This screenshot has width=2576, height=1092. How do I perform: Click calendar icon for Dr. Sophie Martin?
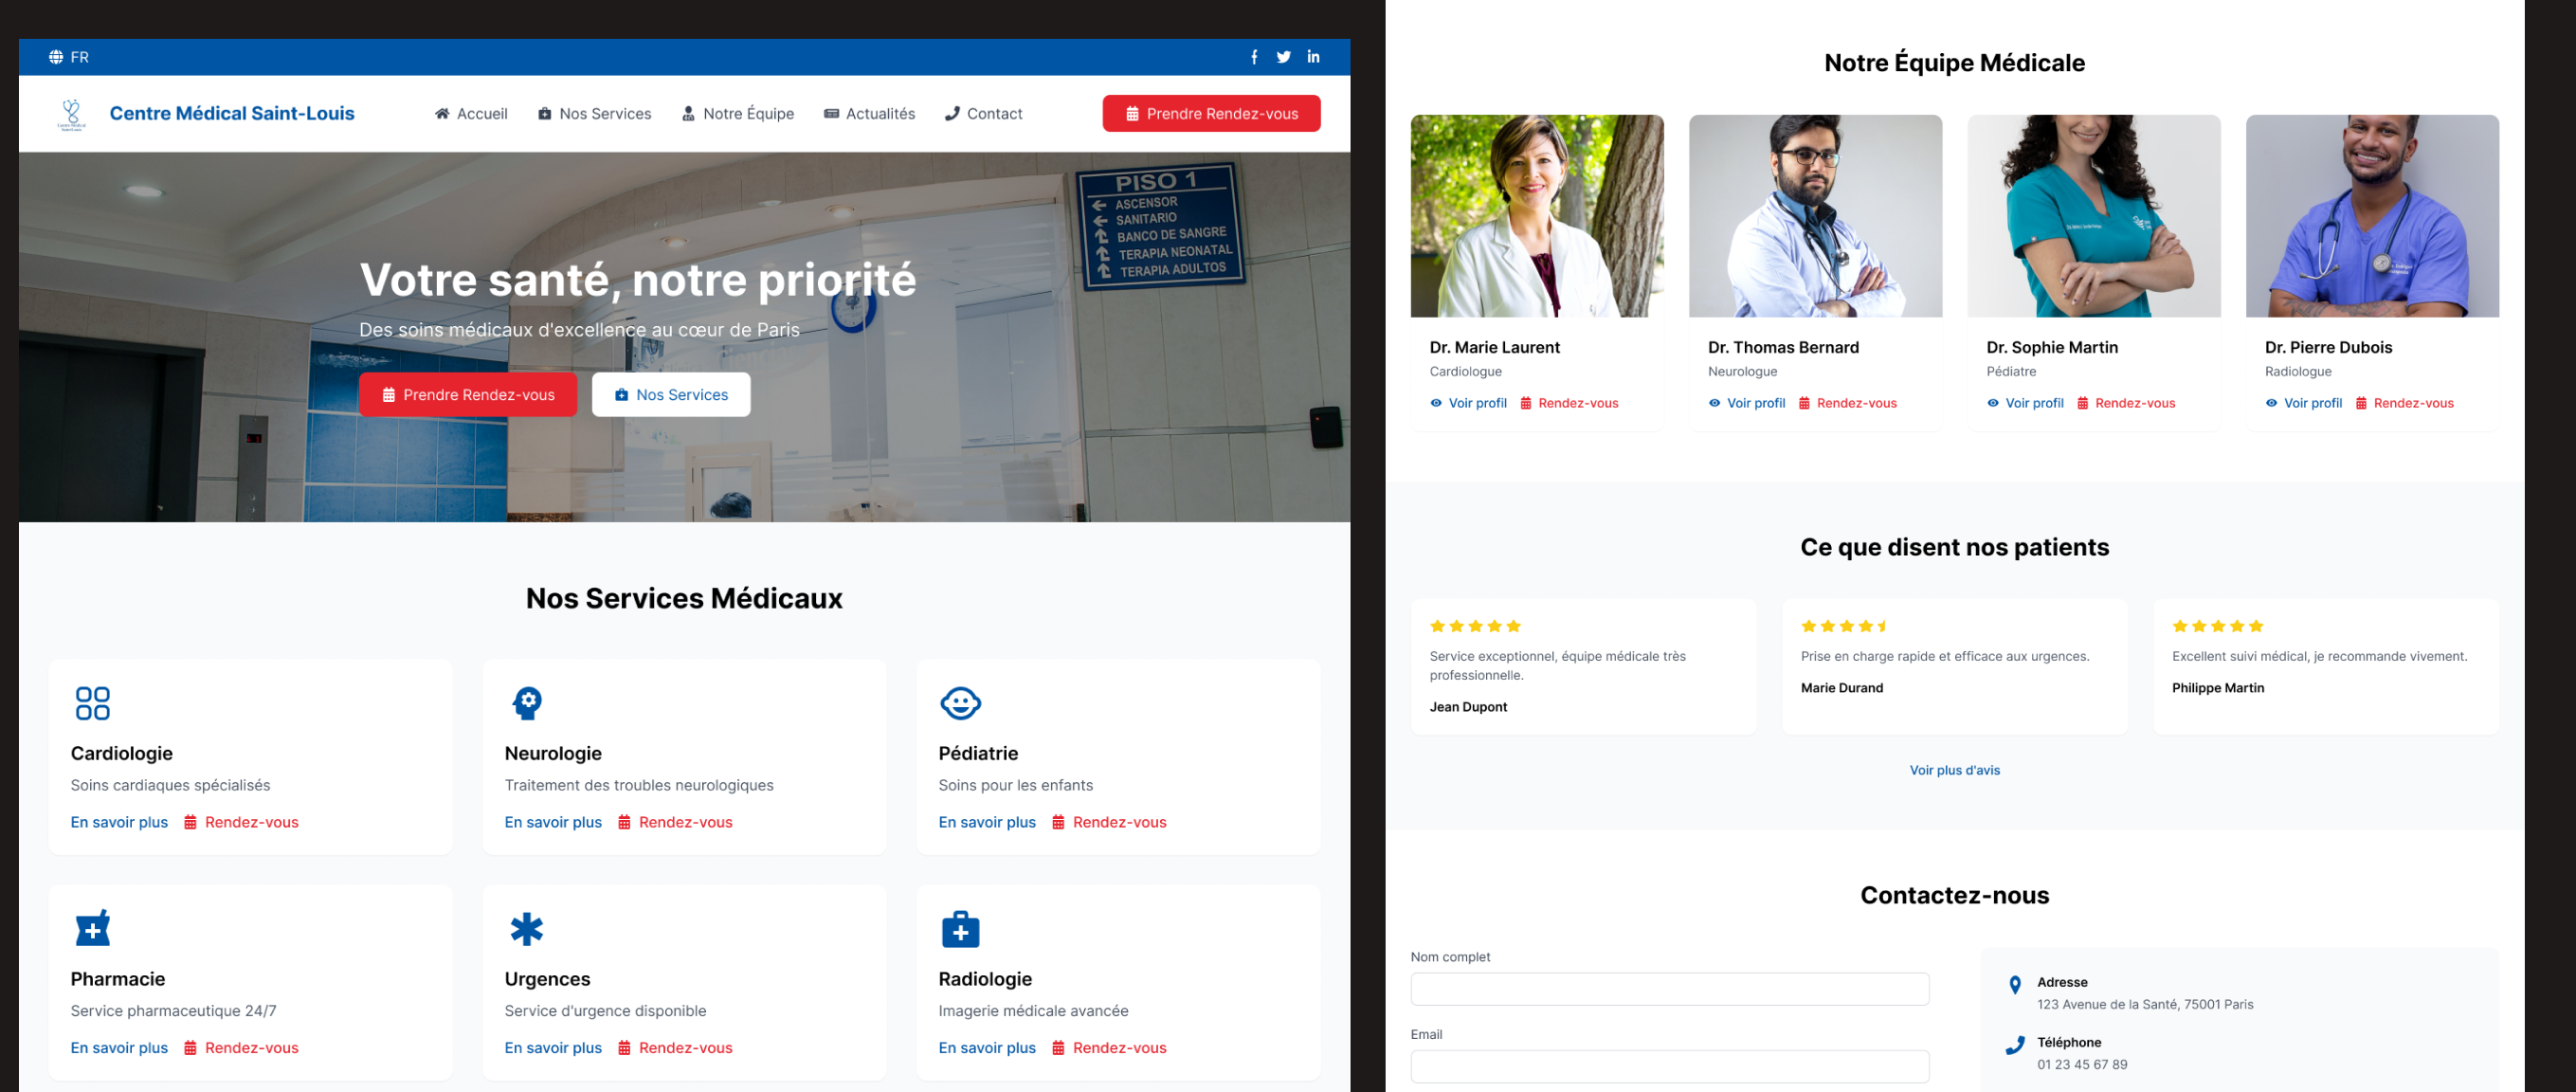point(2082,403)
